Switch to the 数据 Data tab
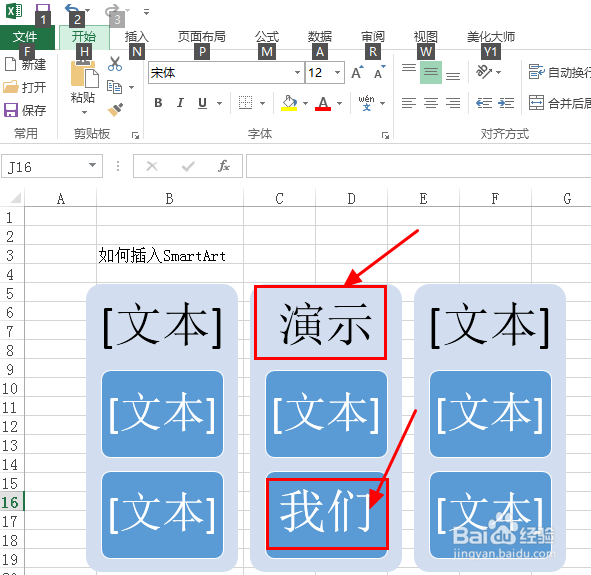Image resolution: width=591 pixels, height=575 pixels. coord(320,37)
